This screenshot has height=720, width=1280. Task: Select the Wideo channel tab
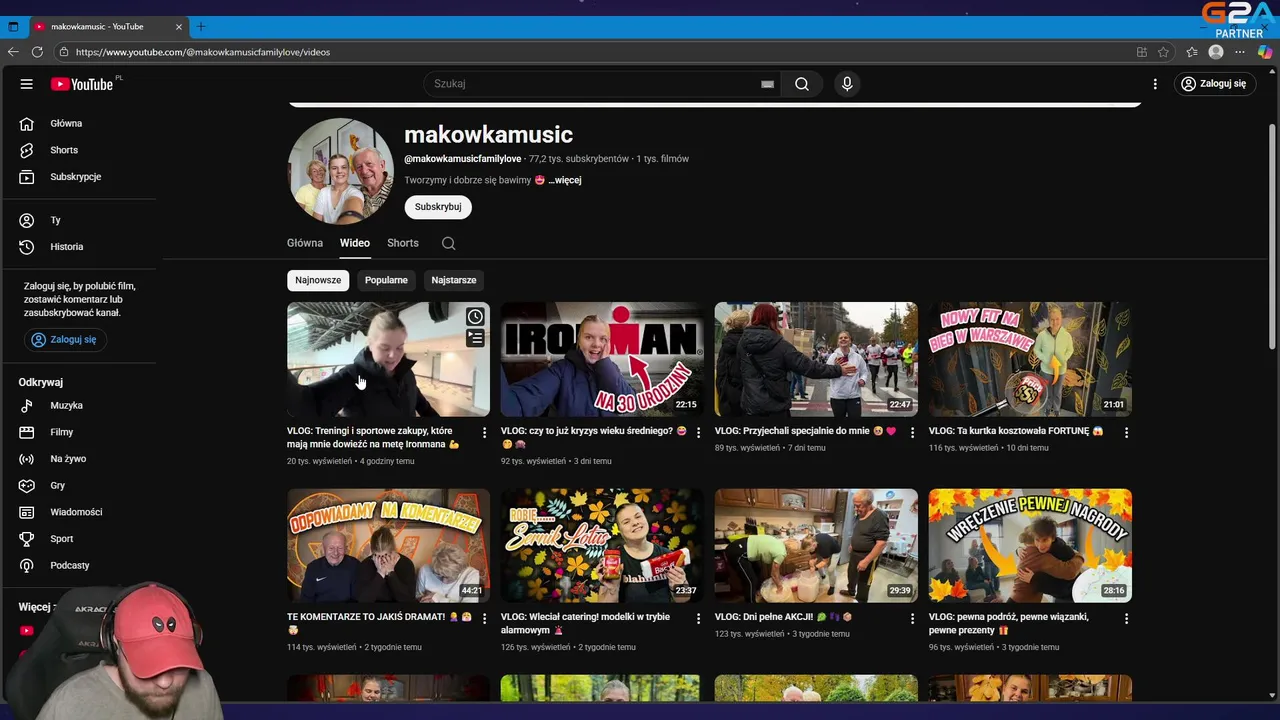pos(354,243)
